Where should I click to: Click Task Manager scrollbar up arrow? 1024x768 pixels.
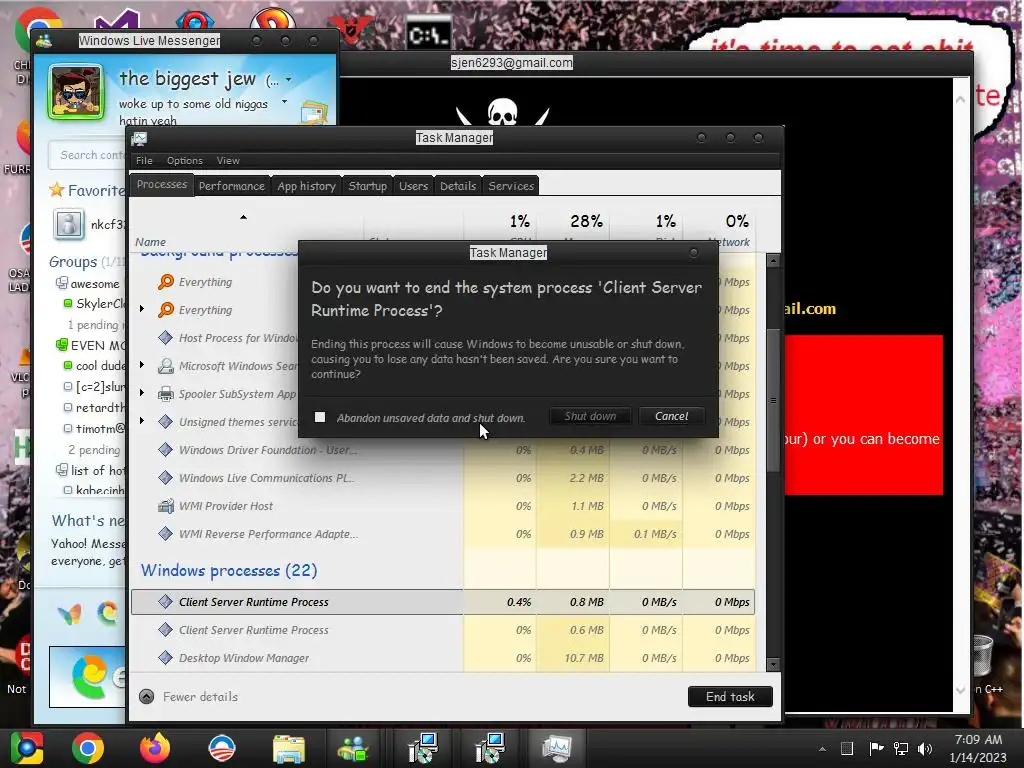click(x=773, y=261)
